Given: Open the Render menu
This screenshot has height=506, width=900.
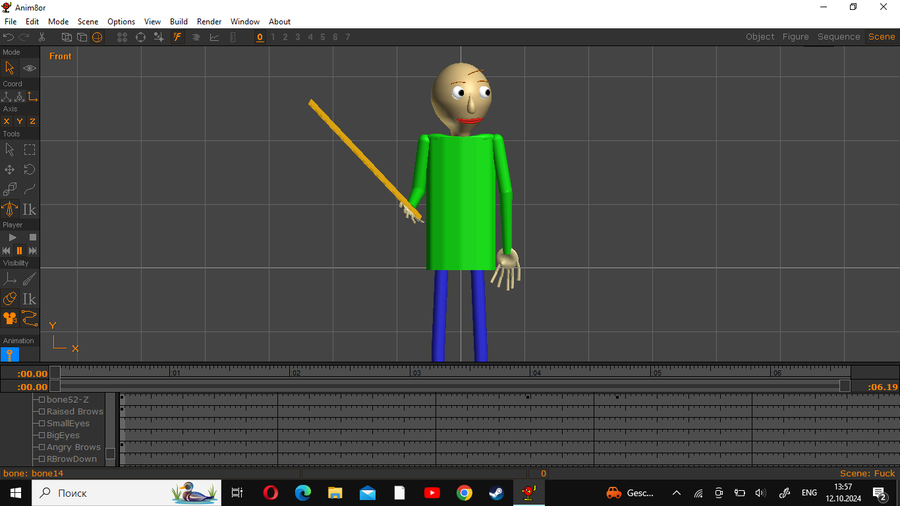Looking at the screenshot, I should coord(209,22).
